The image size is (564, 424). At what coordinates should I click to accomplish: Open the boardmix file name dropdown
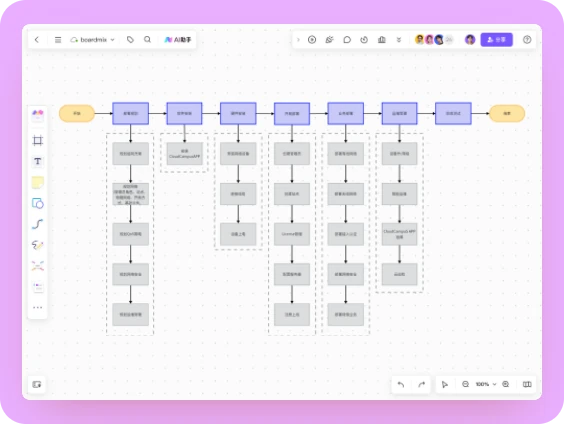click(x=93, y=40)
